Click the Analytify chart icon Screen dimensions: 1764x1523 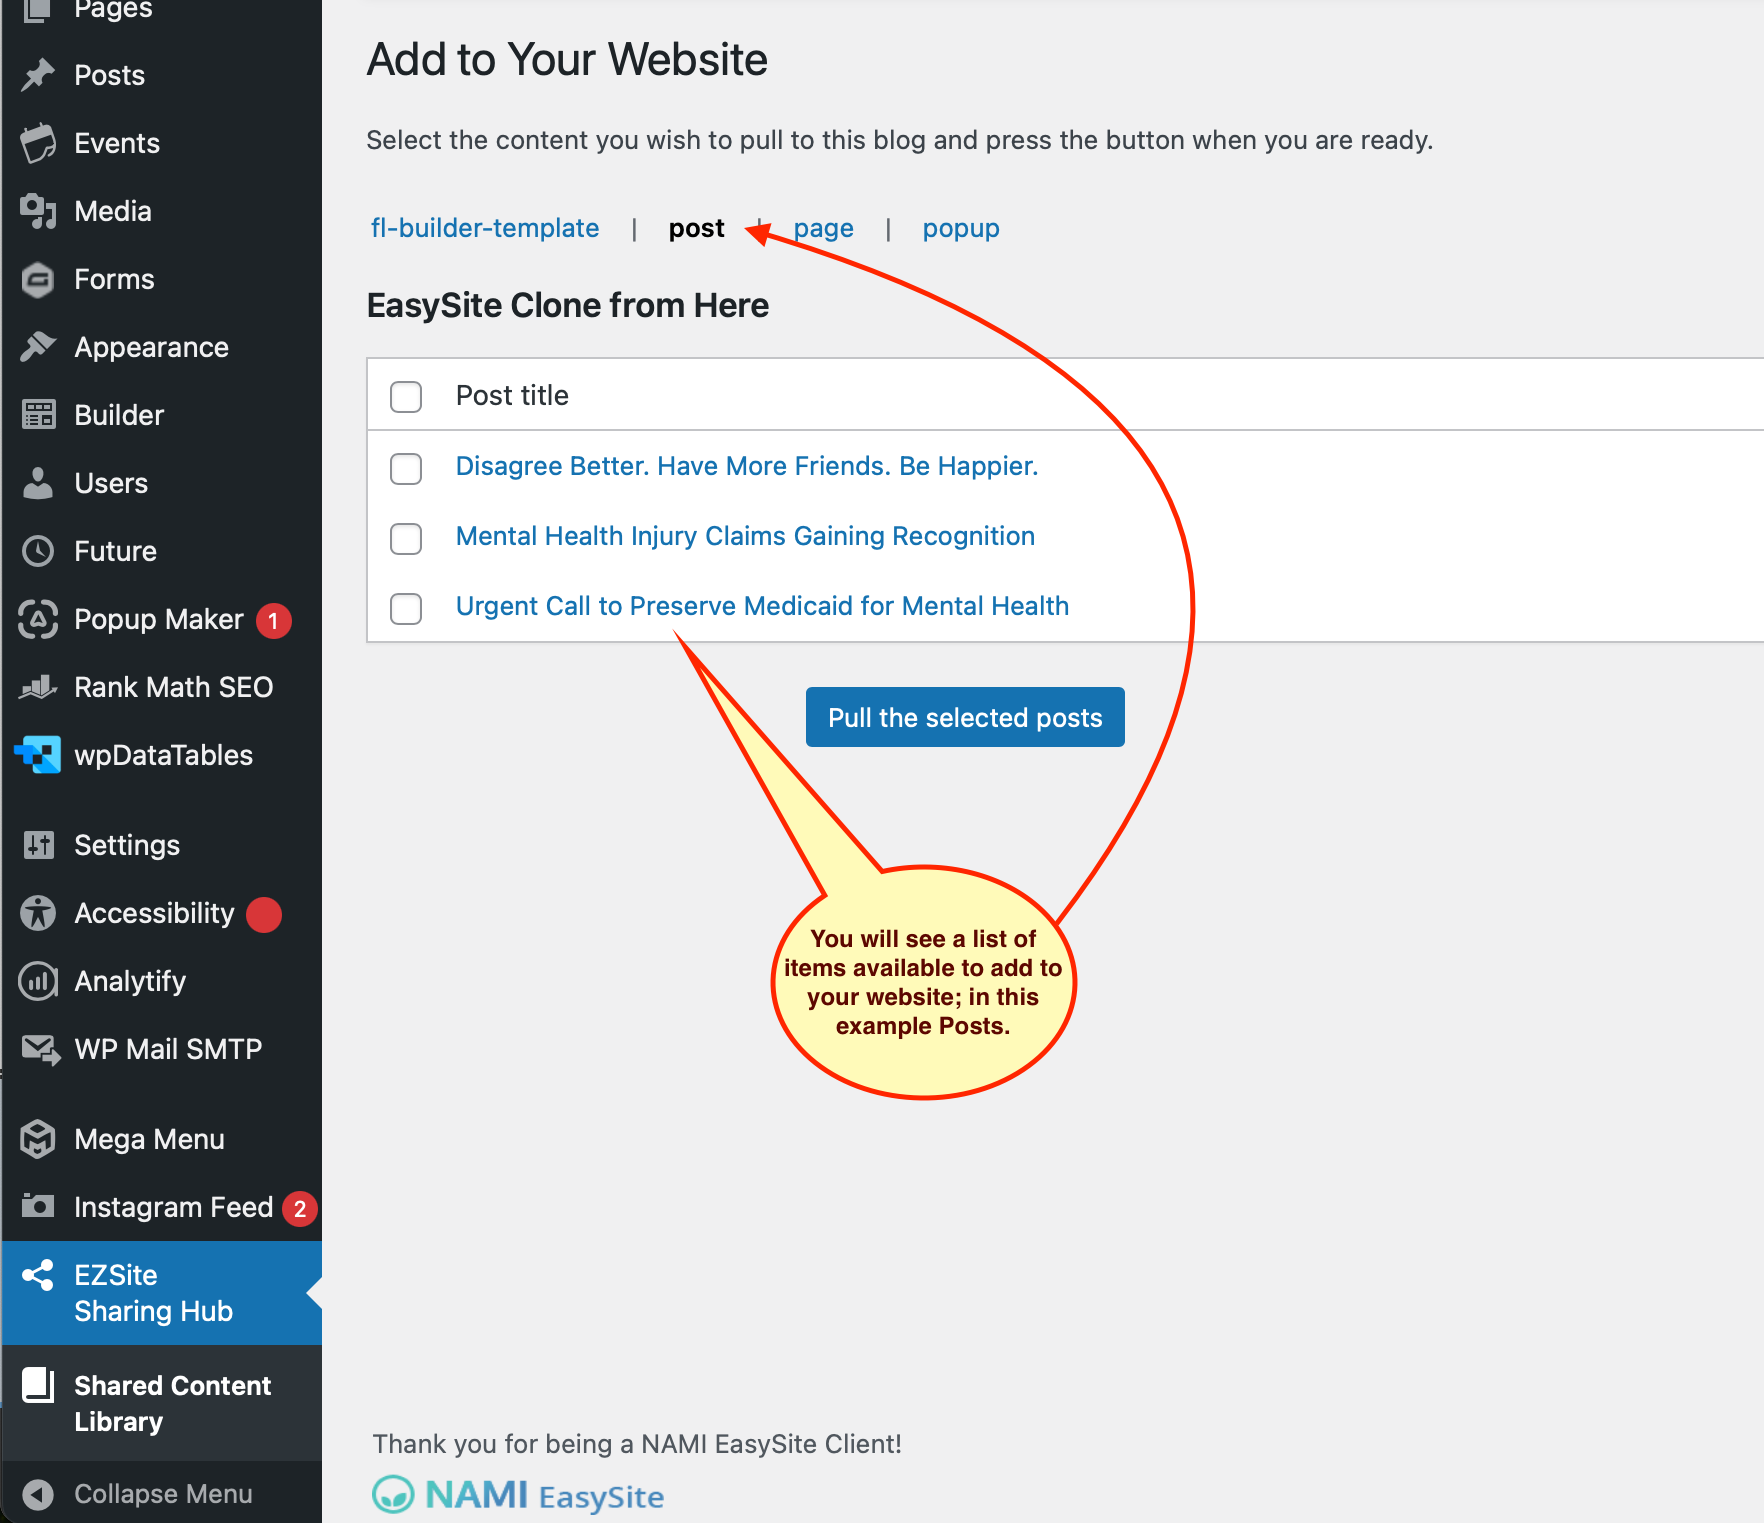pyautogui.click(x=38, y=981)
